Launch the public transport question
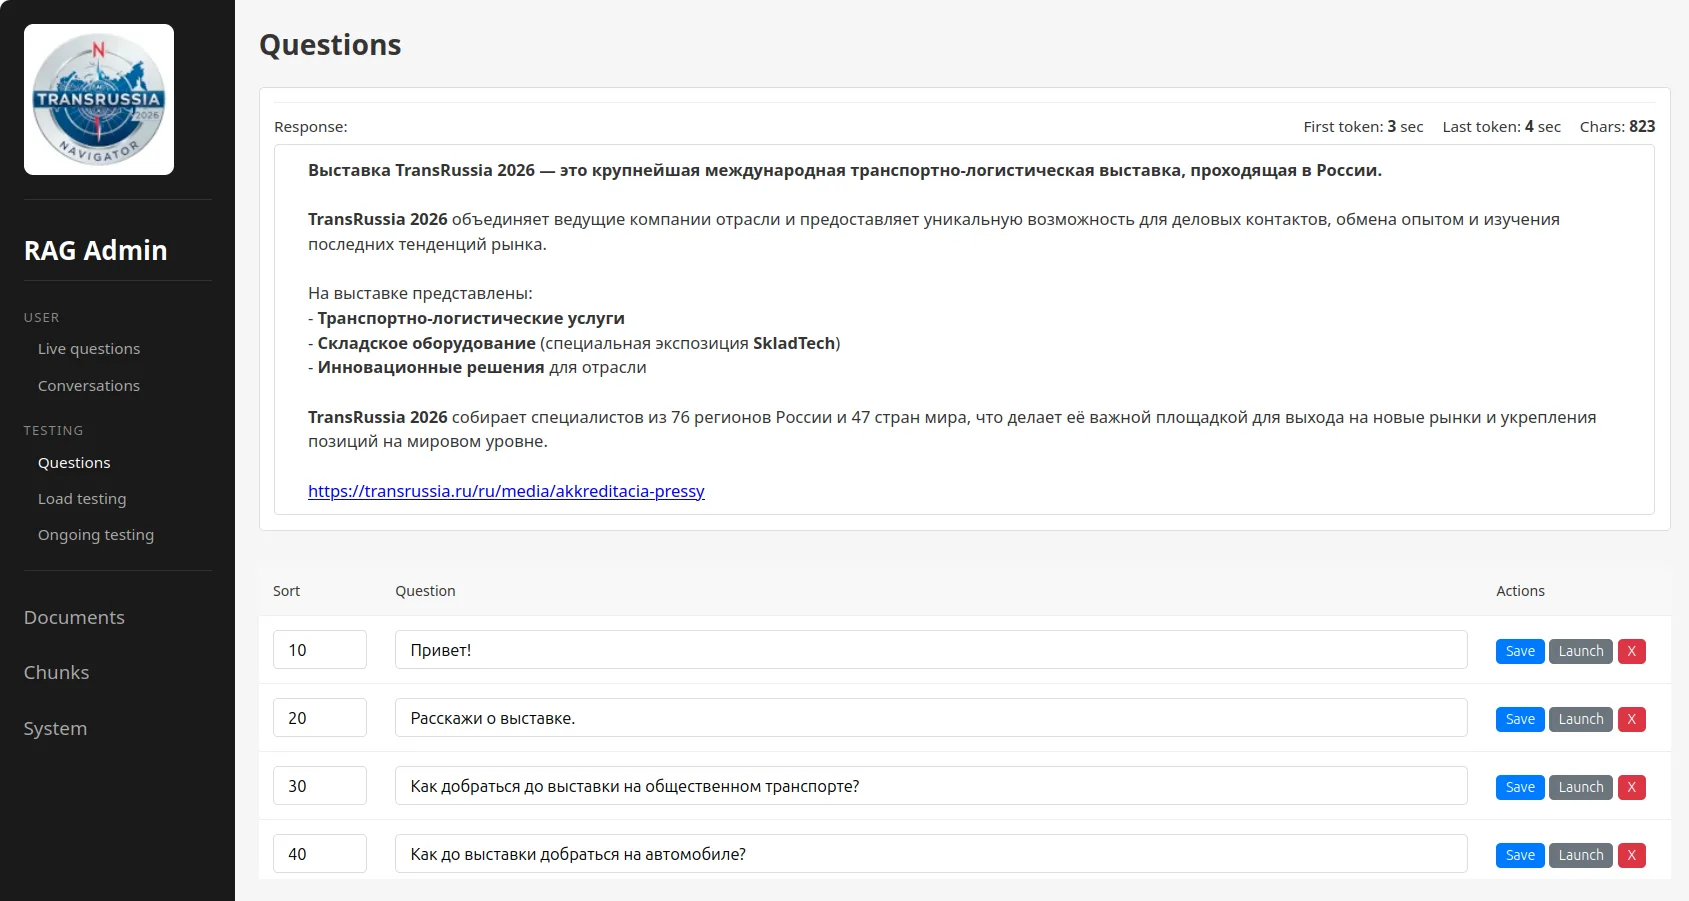1689x901 pixels. [1581, 787]
